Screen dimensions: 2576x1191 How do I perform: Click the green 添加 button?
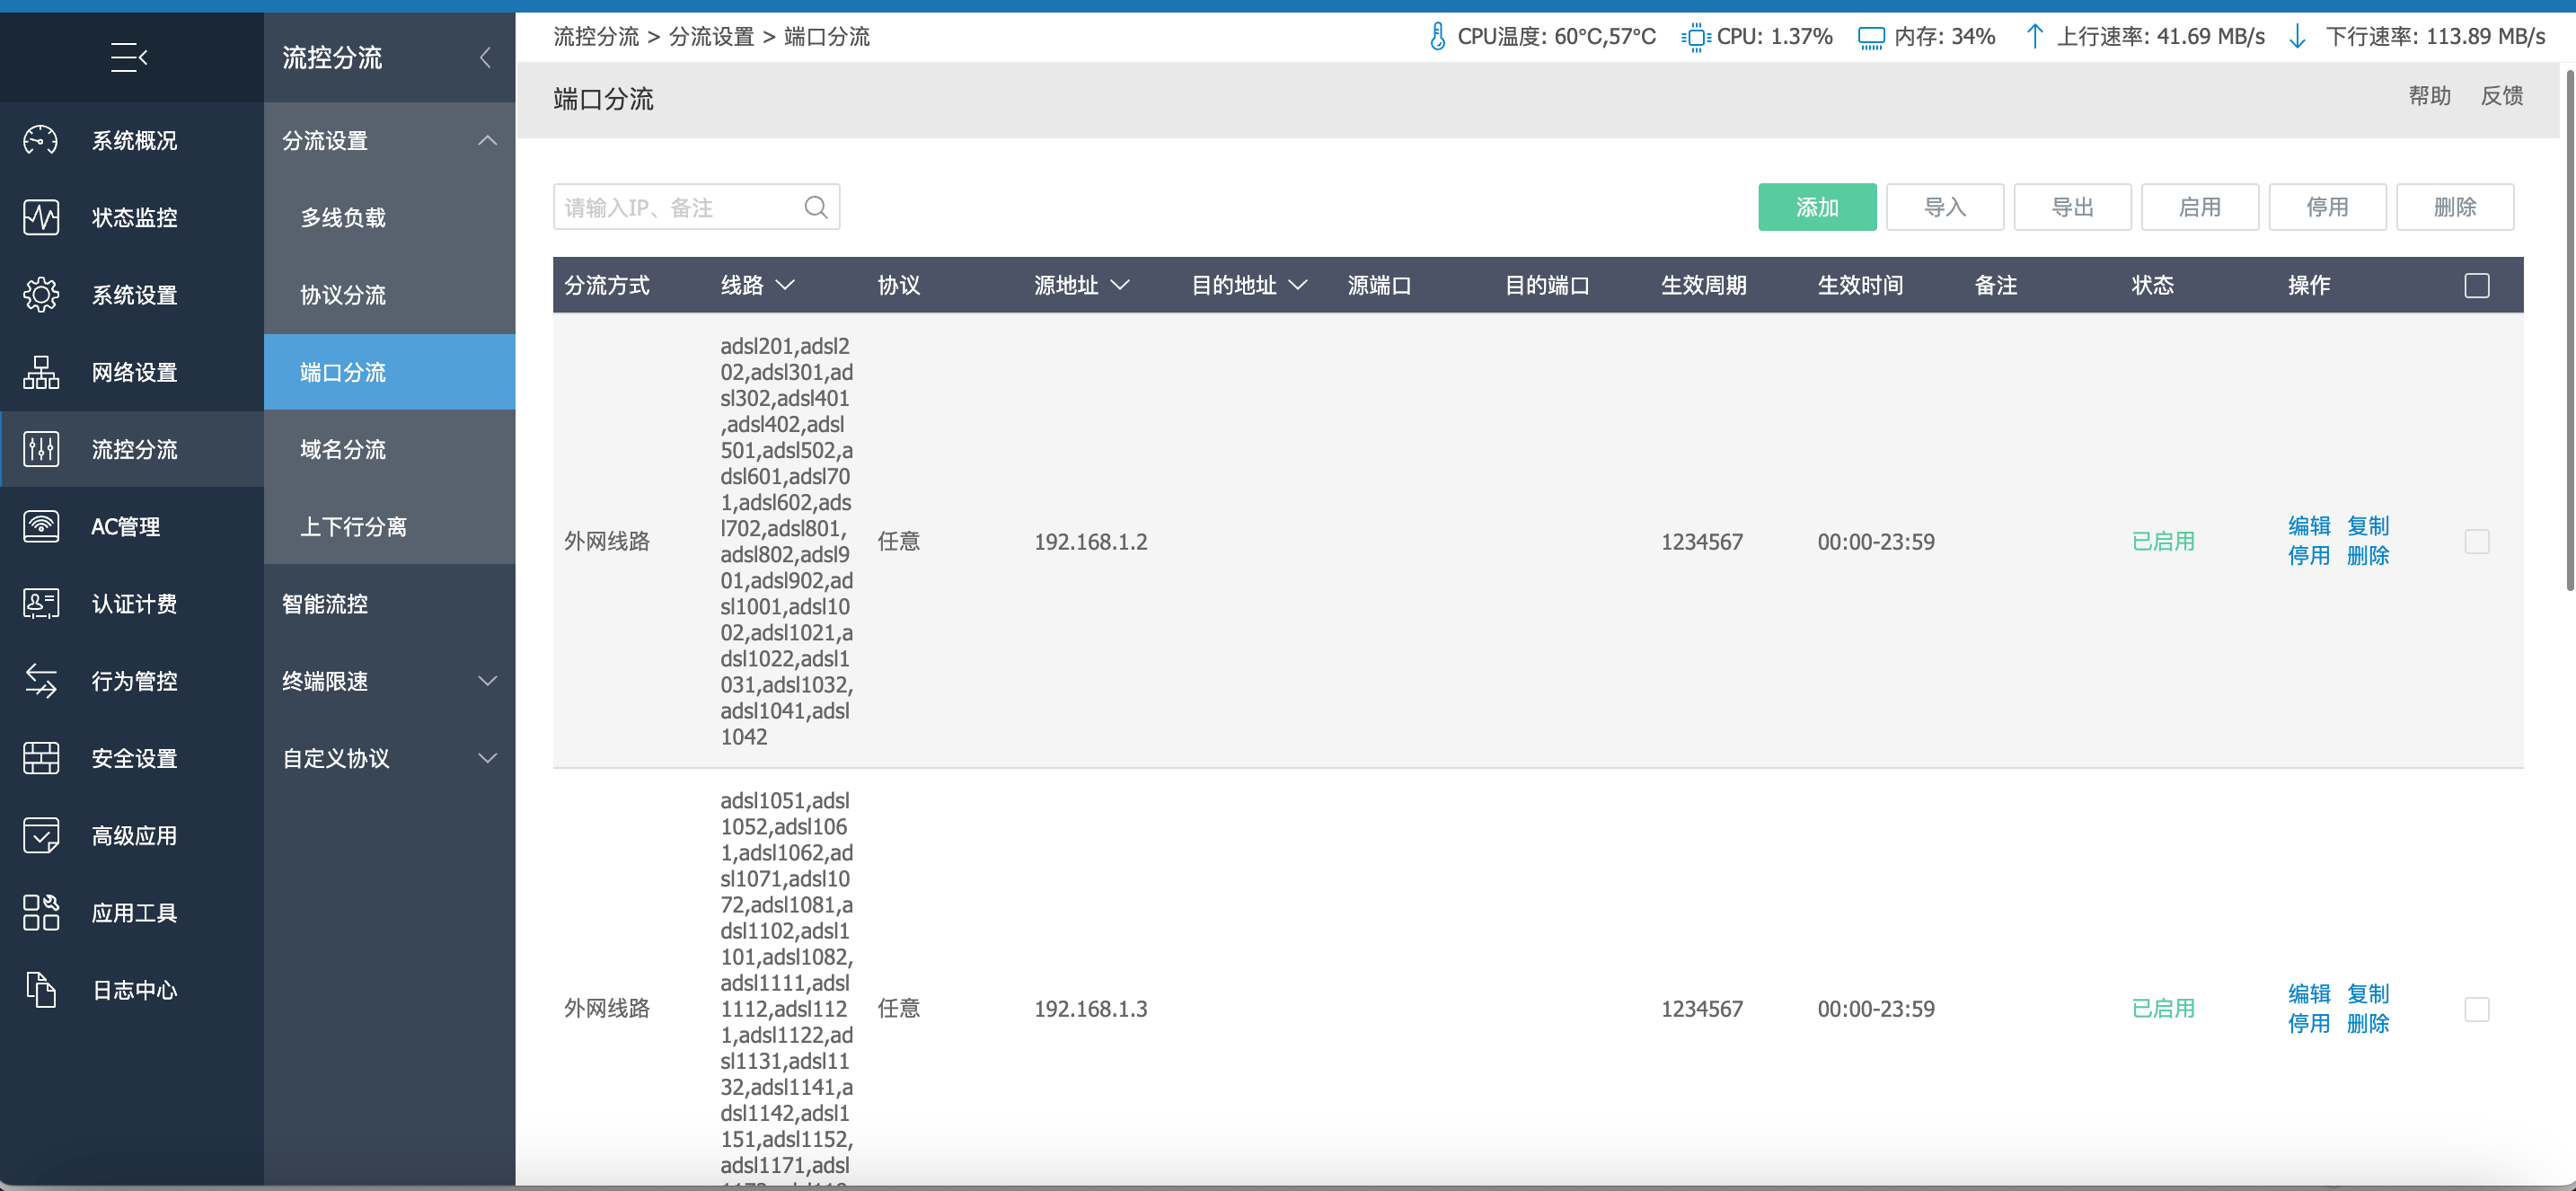click(x=1816, y=207)
